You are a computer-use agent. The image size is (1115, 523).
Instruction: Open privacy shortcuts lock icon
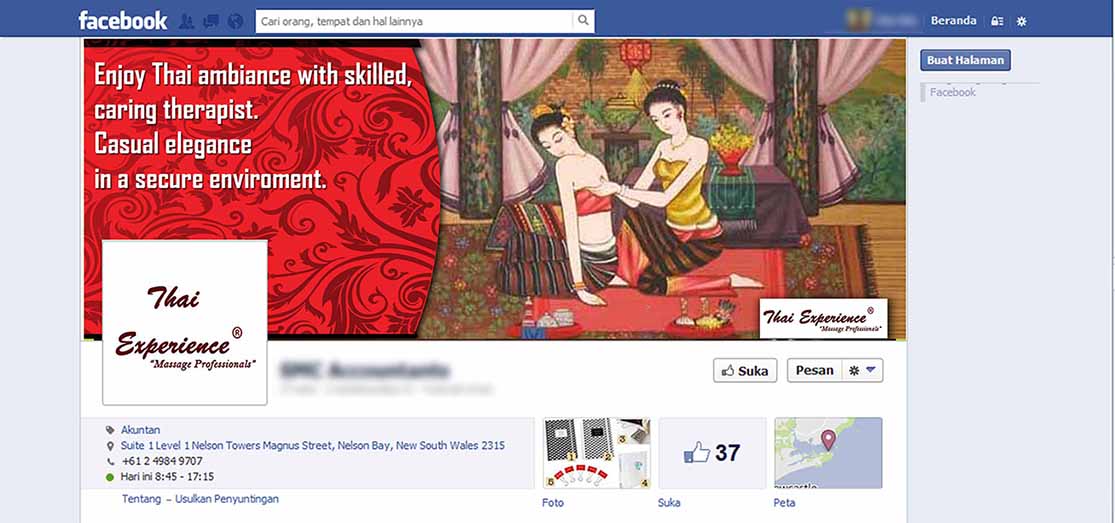tap(997, 21)
